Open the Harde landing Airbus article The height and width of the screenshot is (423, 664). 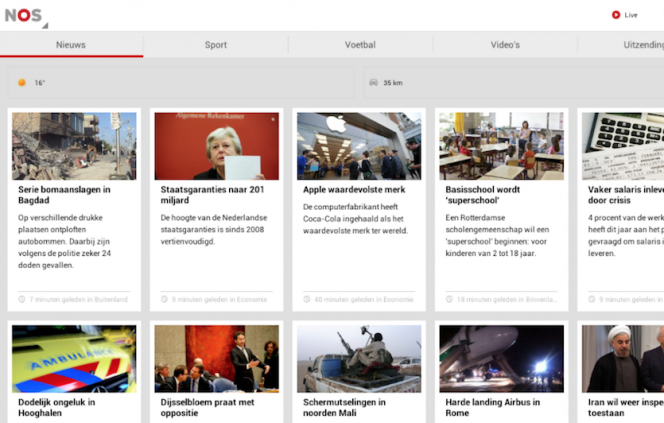coord(492,408)
